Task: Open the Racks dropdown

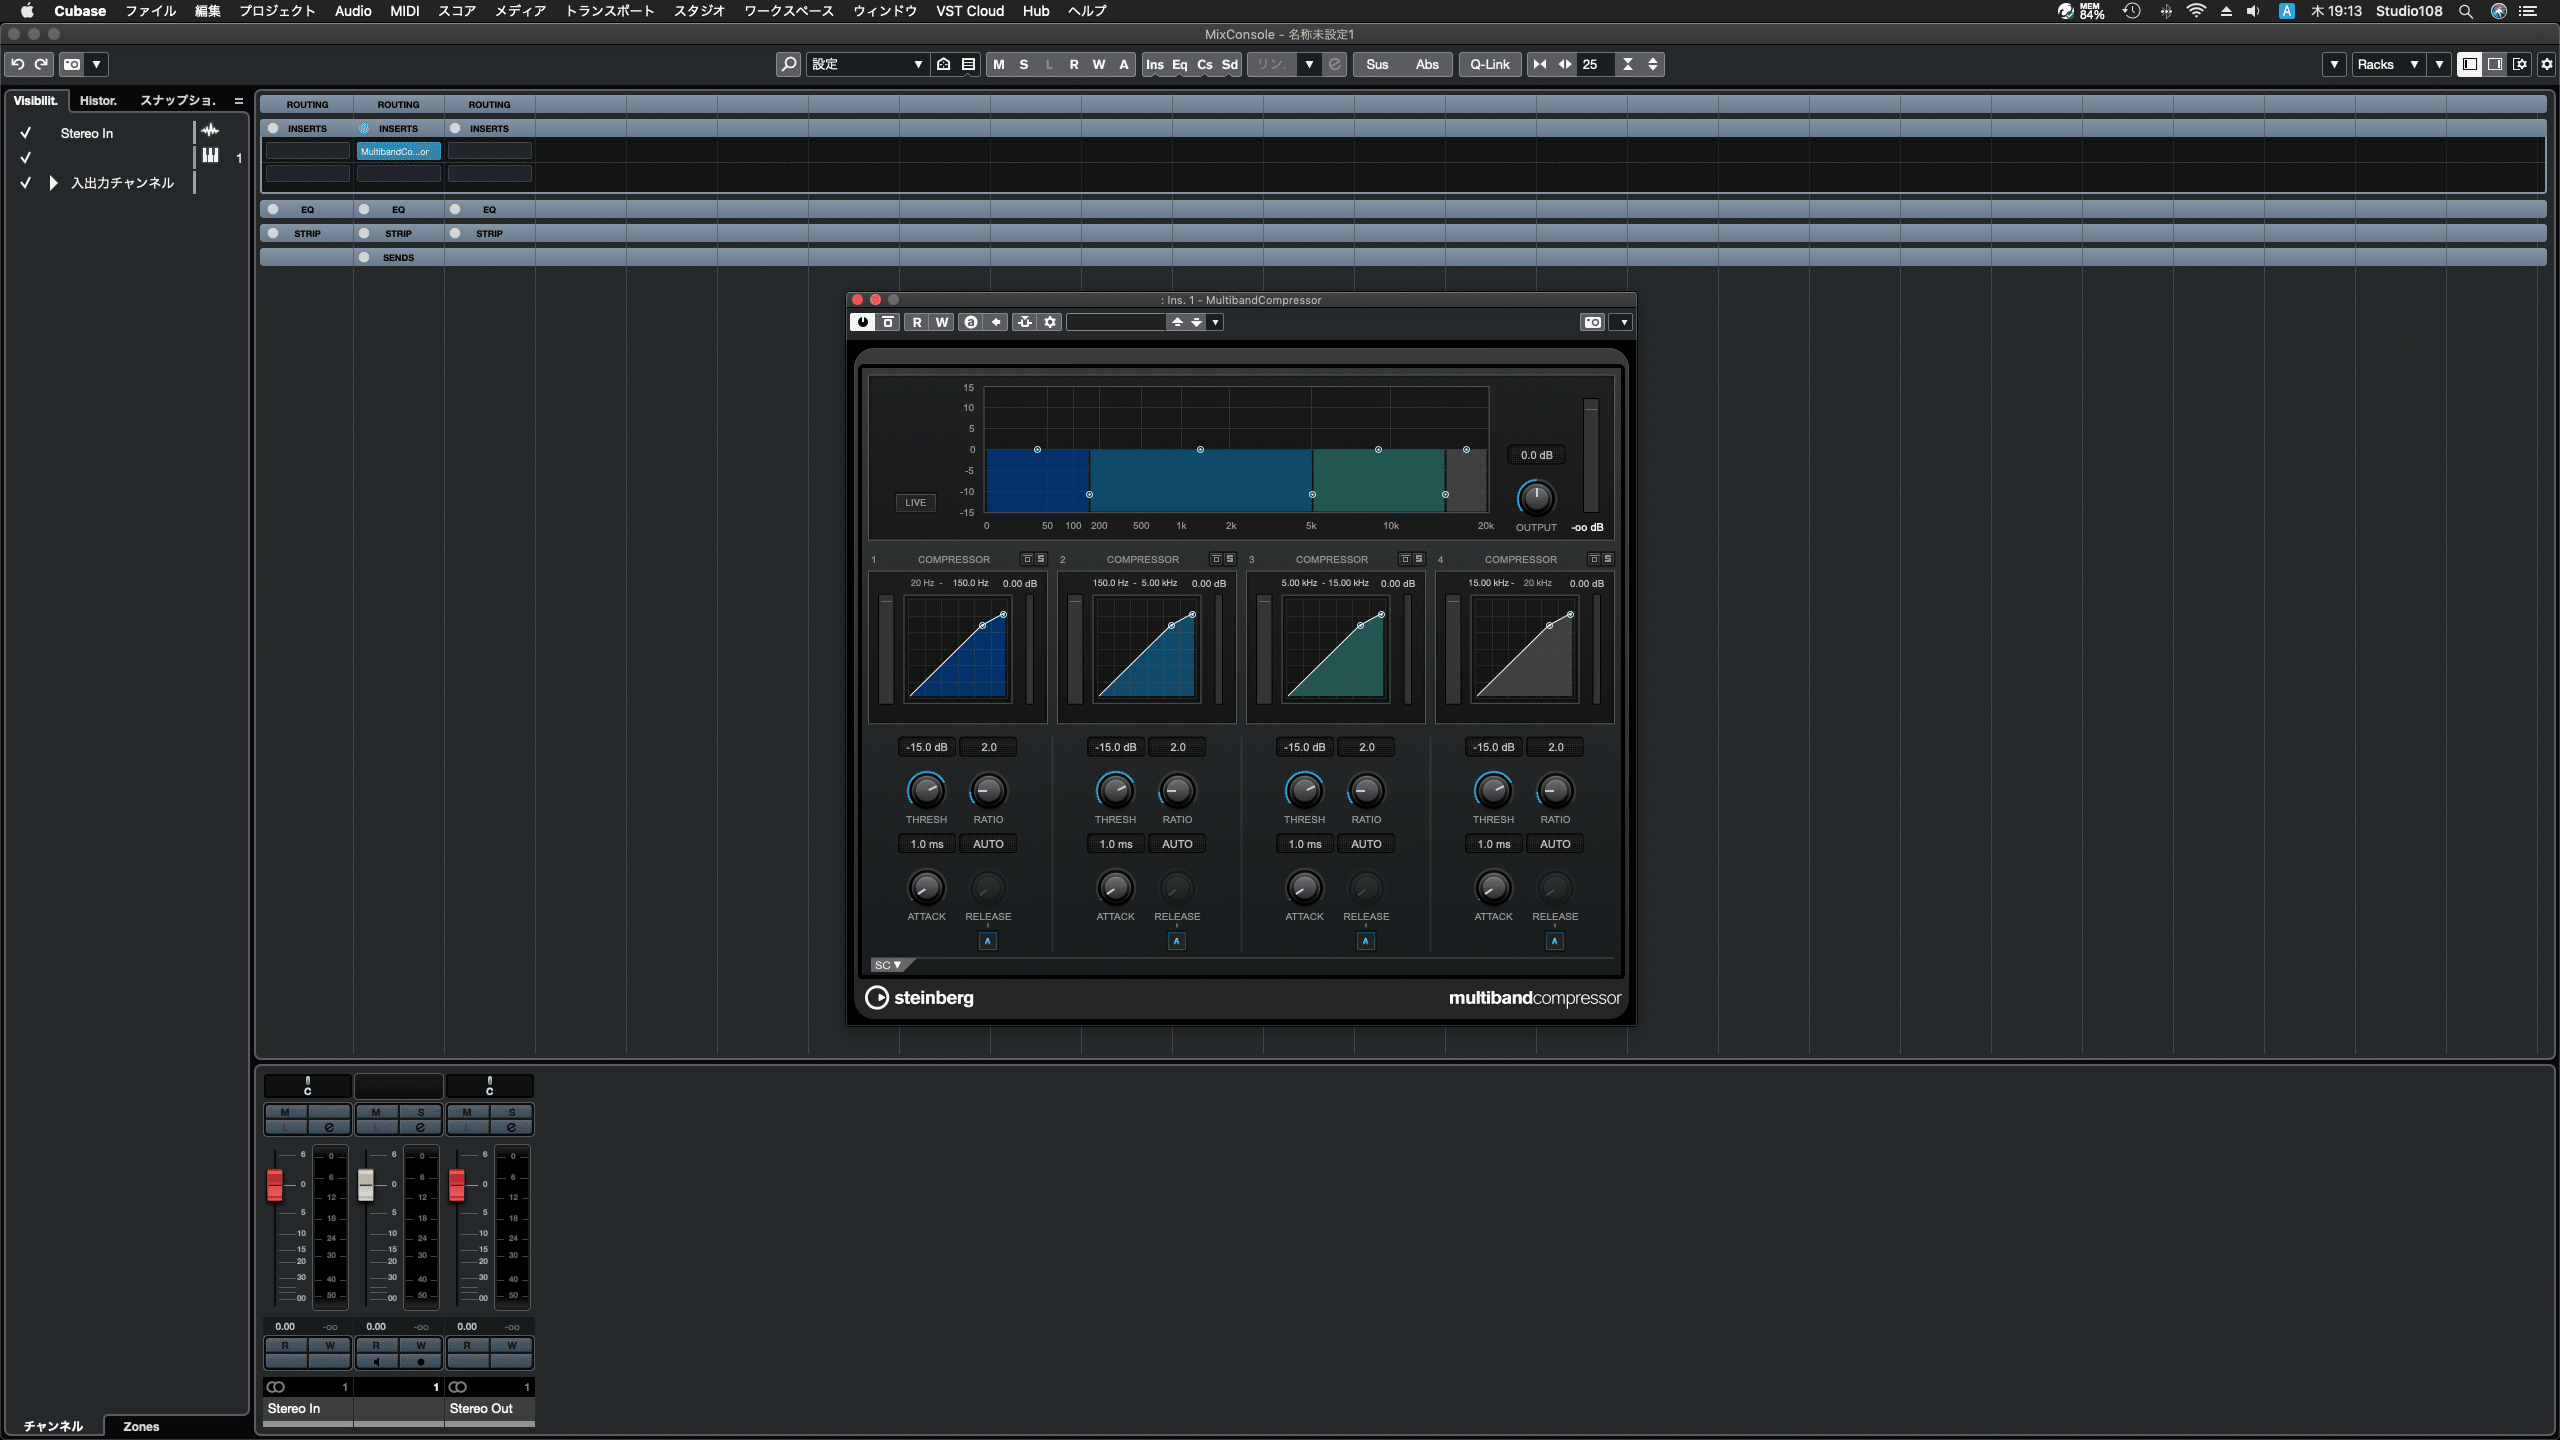Action: (2390, 64)
